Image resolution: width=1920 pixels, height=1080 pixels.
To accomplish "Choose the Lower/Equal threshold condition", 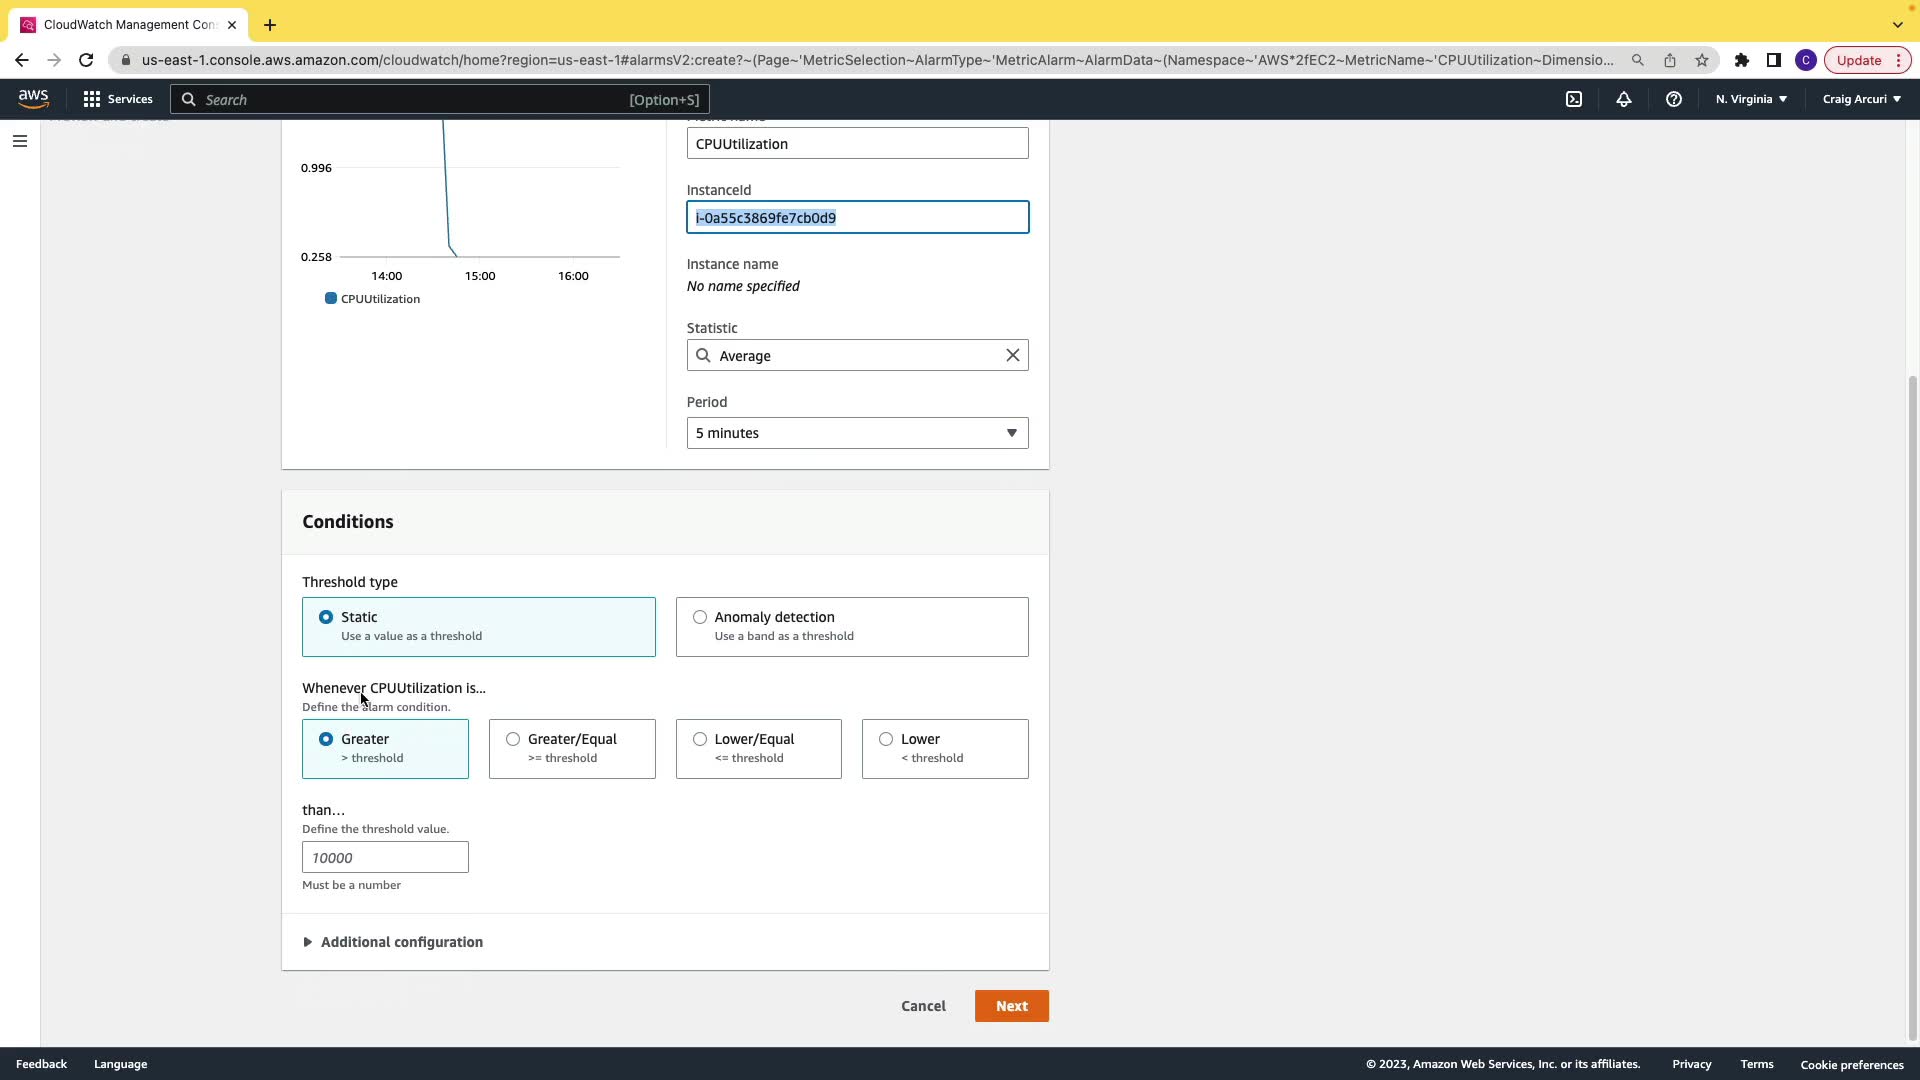I will tap(700, 739).
